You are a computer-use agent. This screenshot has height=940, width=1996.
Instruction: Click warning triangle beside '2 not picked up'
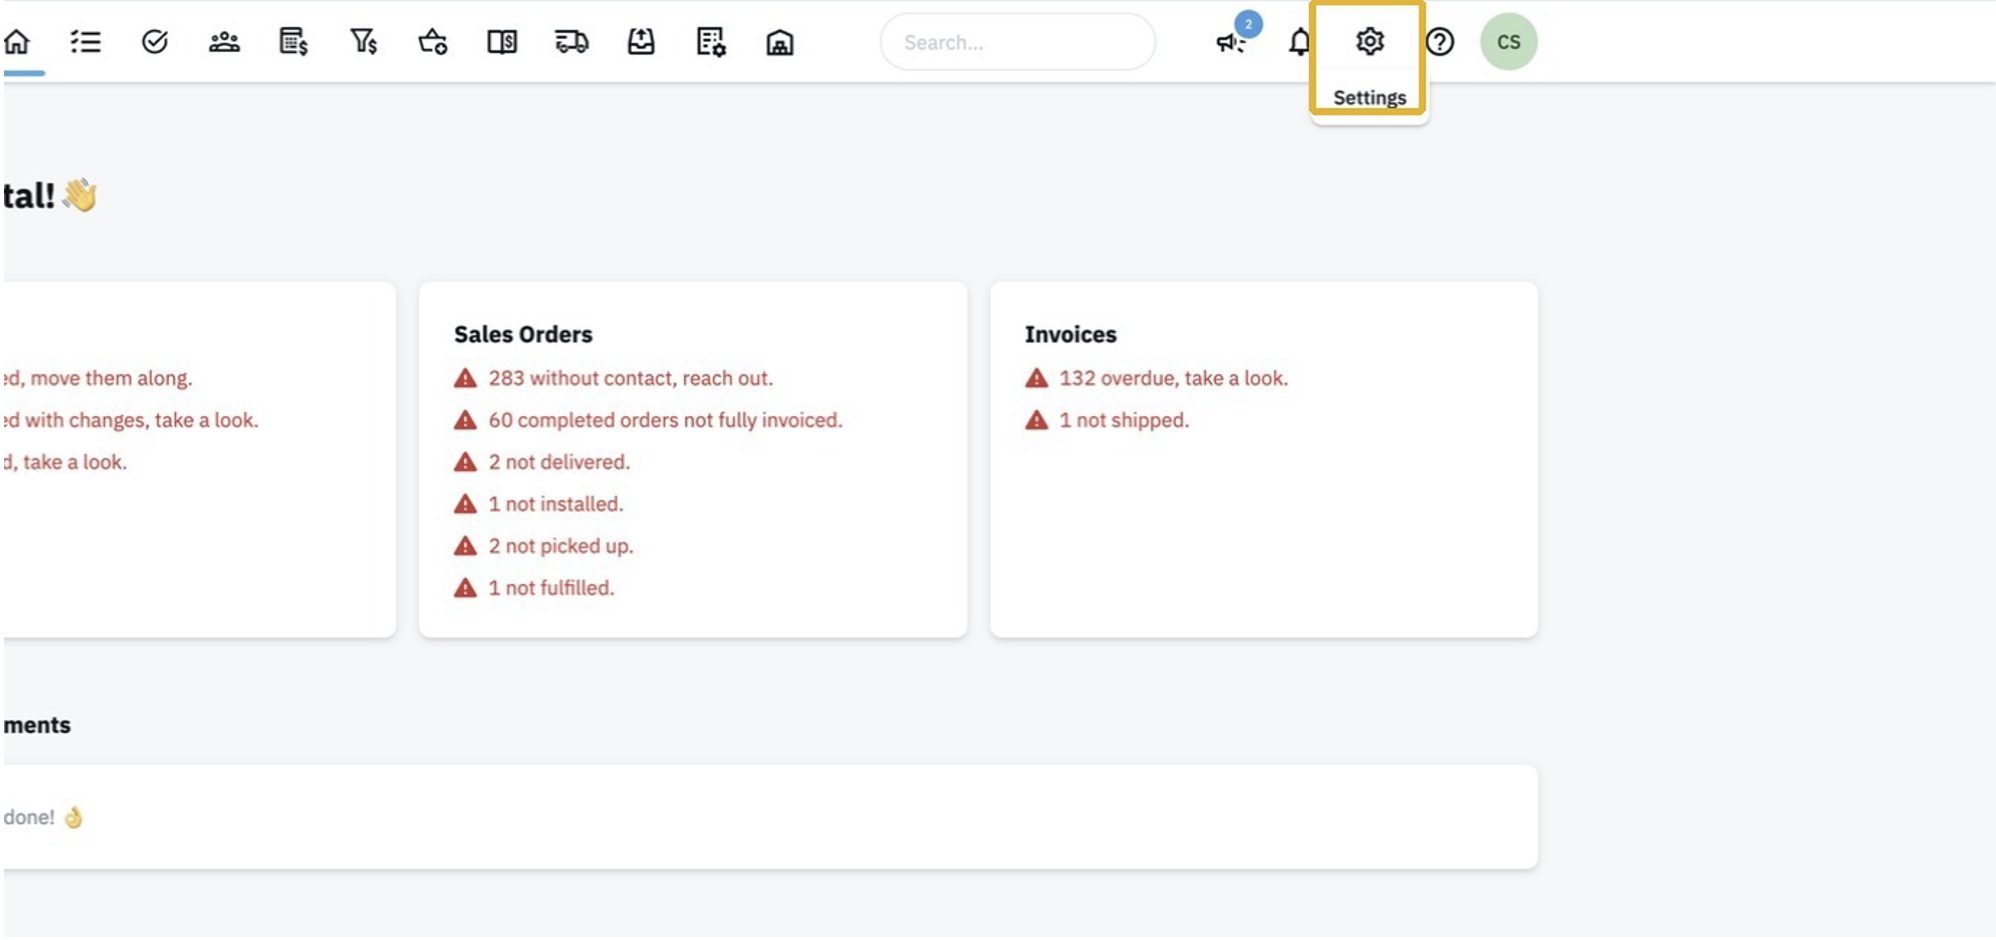coord(465,546)
